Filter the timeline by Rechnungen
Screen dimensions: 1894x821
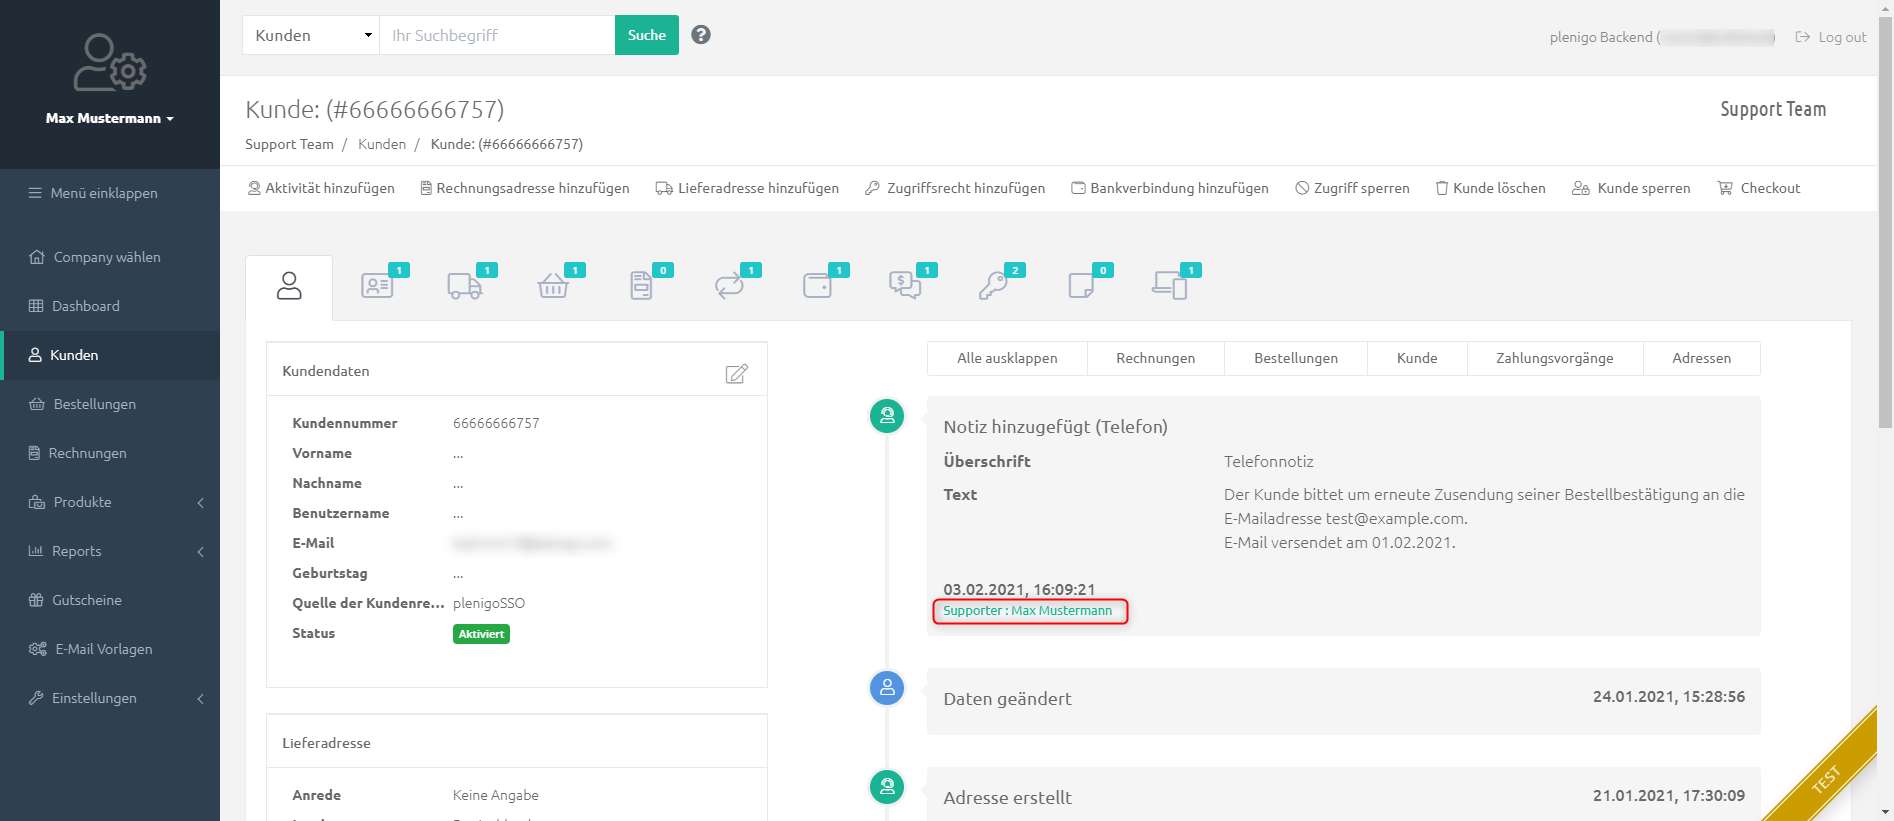[x=1155, y=358]
